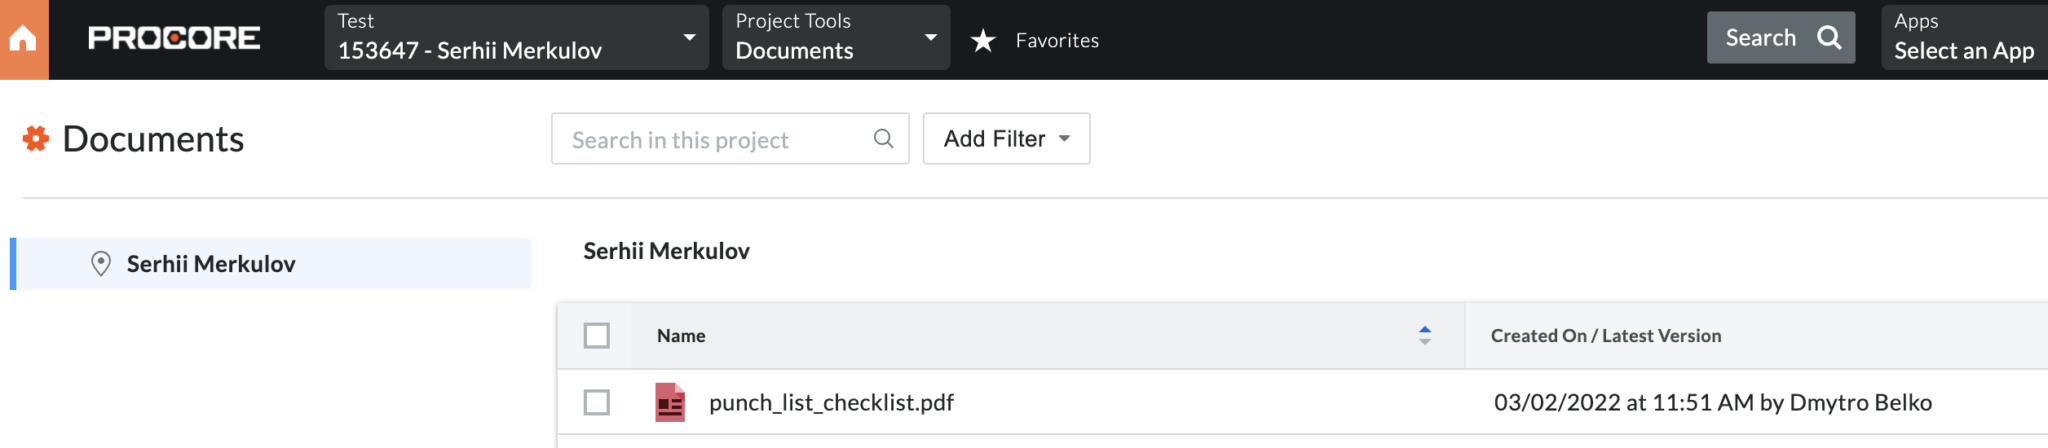Open the Apps Select an App menu

point(1963,38)
